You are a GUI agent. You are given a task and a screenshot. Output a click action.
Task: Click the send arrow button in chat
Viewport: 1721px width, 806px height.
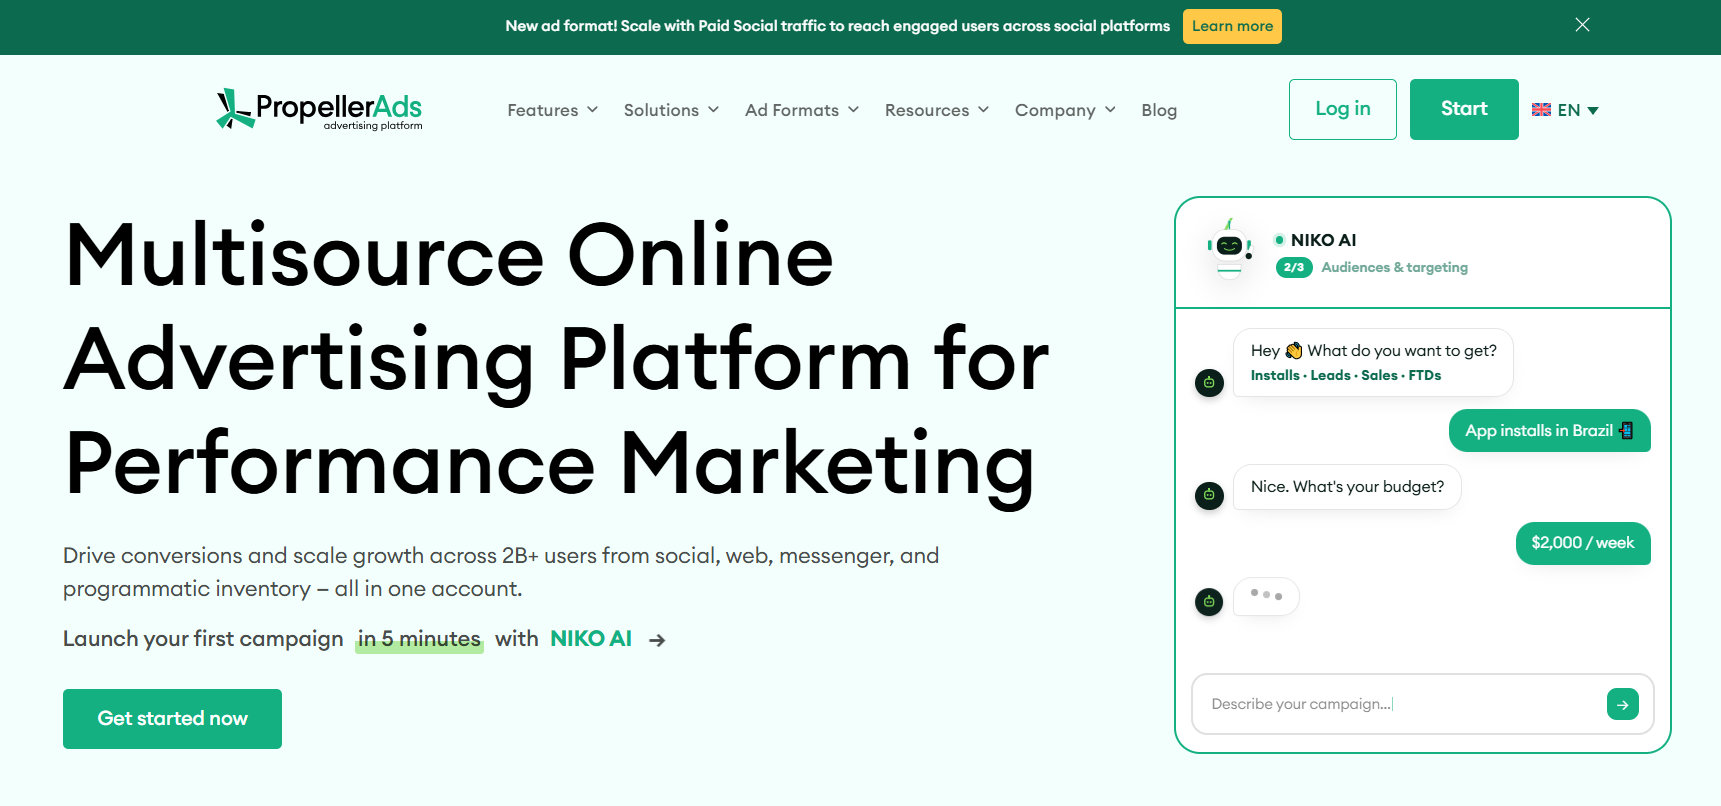[x=1623, y=704]
